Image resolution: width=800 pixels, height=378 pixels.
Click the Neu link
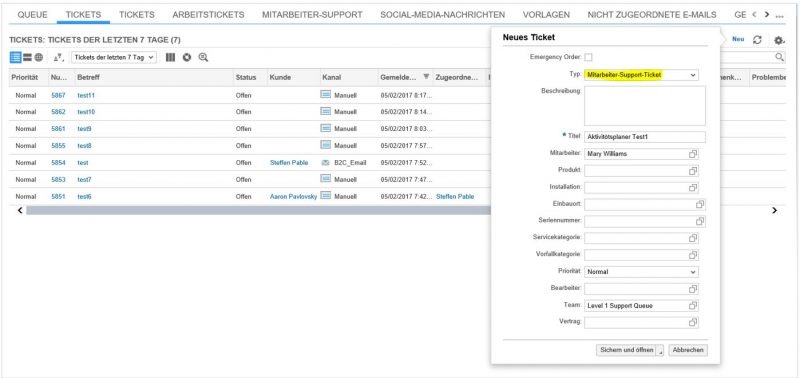click(x=738, y=39)
